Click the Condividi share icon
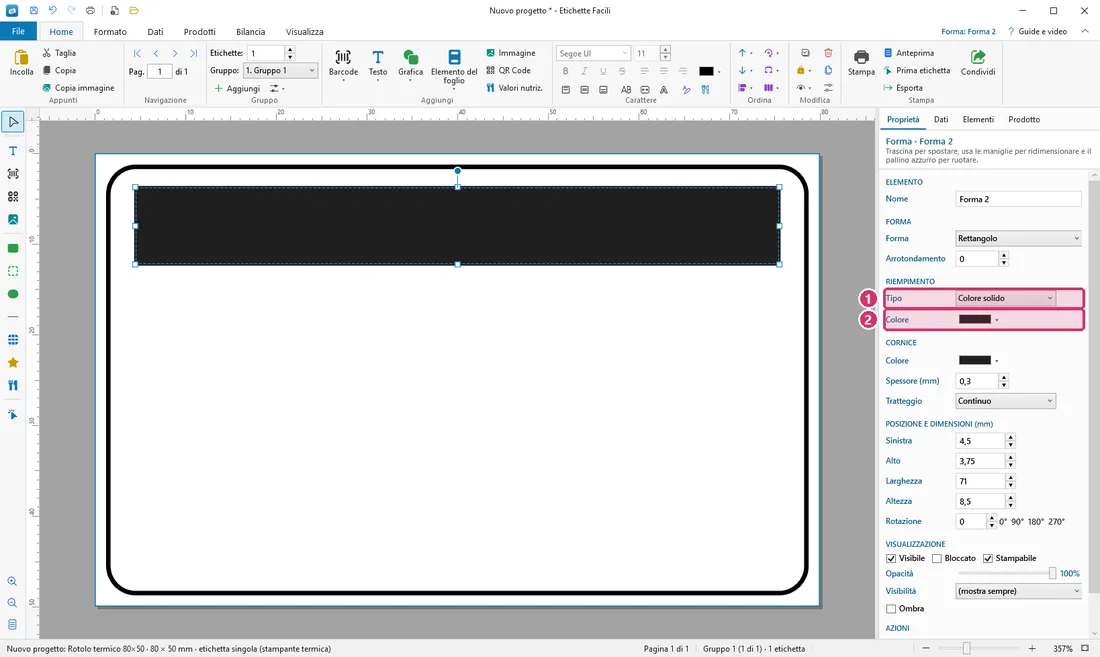 [978, 62]
